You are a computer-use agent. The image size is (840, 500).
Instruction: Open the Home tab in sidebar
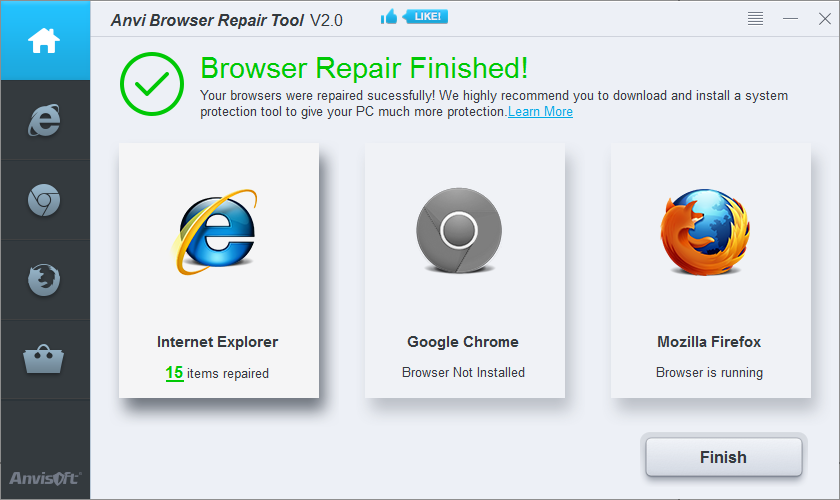coord(44,41)
